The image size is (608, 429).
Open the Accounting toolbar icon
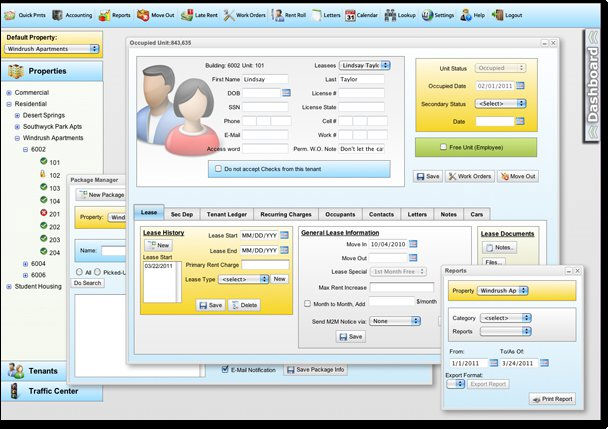pyautogui.click(x=57, y=15)
